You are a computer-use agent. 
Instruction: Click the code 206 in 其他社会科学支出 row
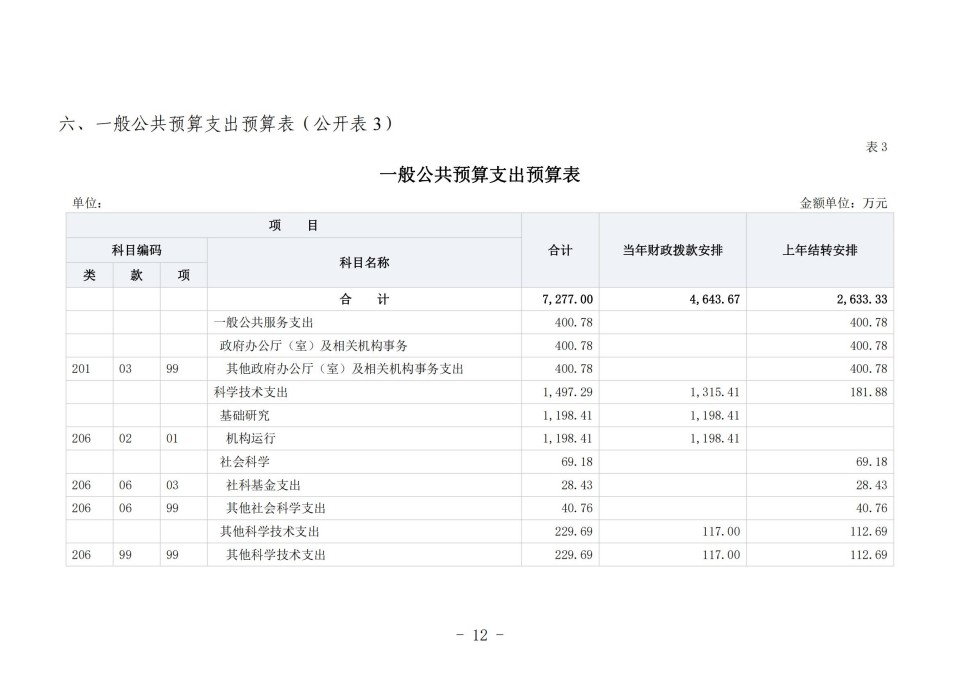tap(81, 508)
